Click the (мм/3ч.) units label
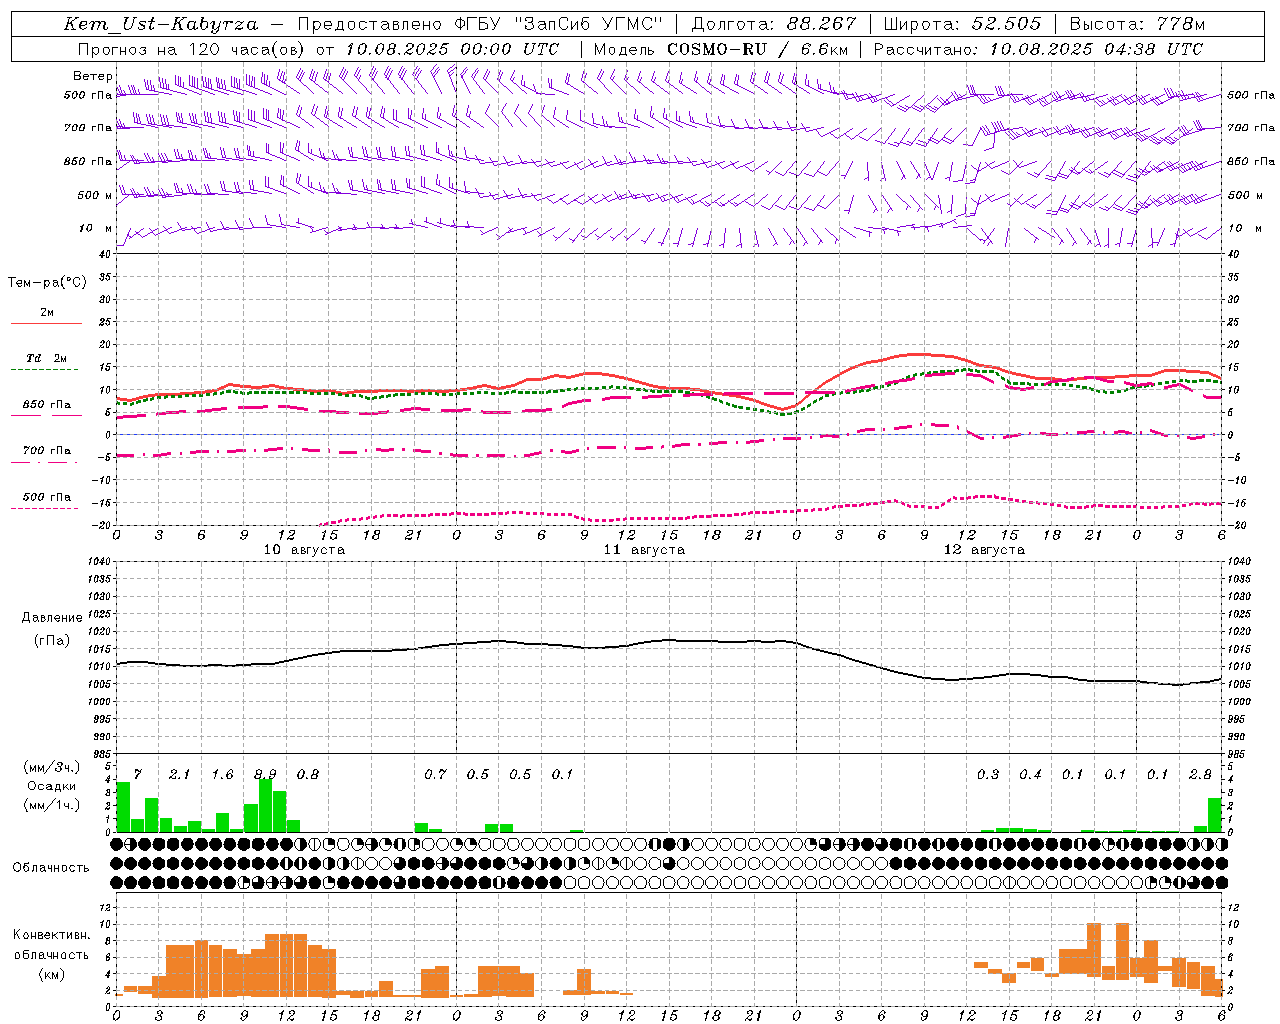The image size is (1280, 1024). pos(51,768)
